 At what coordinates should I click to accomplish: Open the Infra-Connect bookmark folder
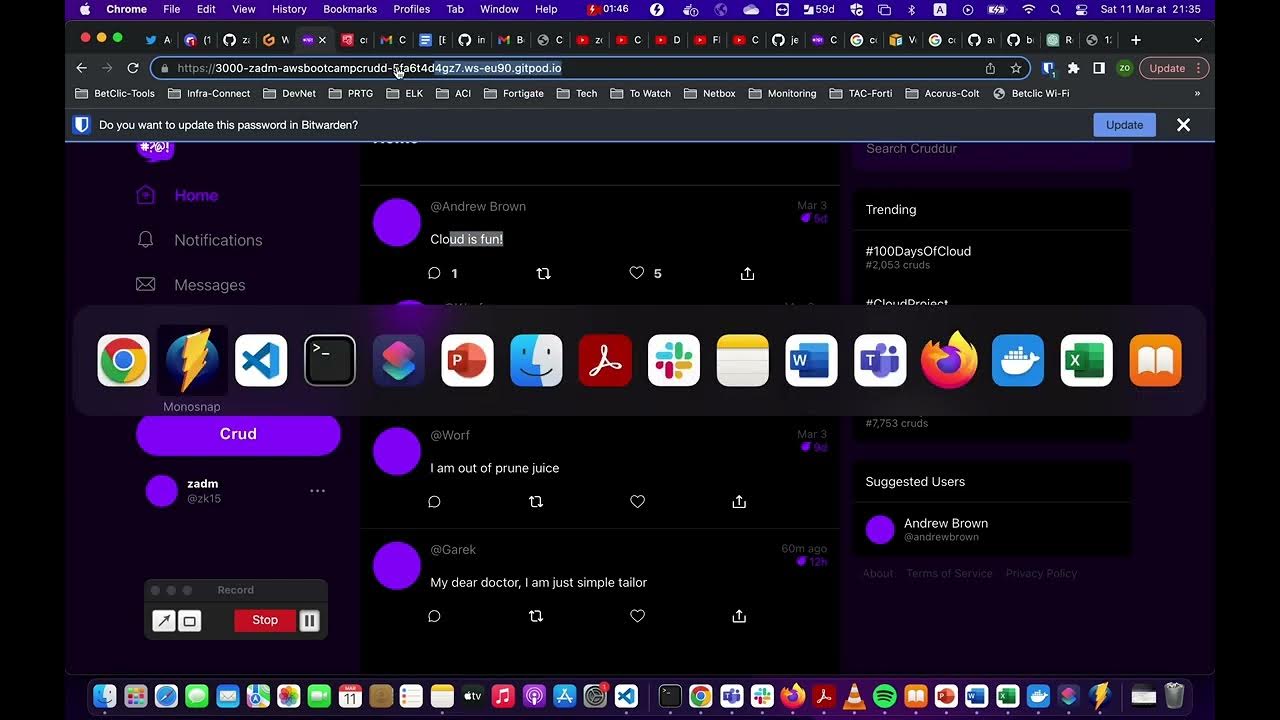(x=210, y=93)
